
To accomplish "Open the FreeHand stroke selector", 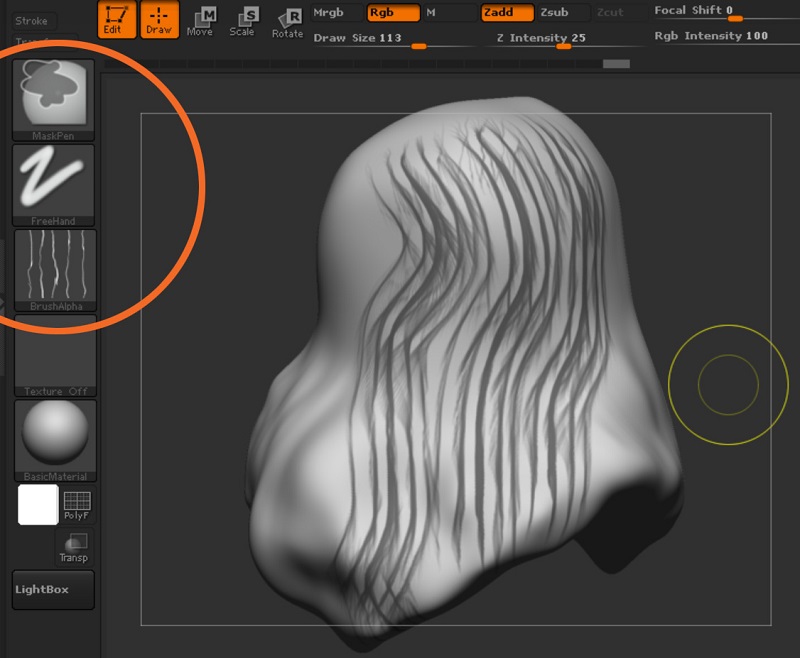I will (53, 180).
